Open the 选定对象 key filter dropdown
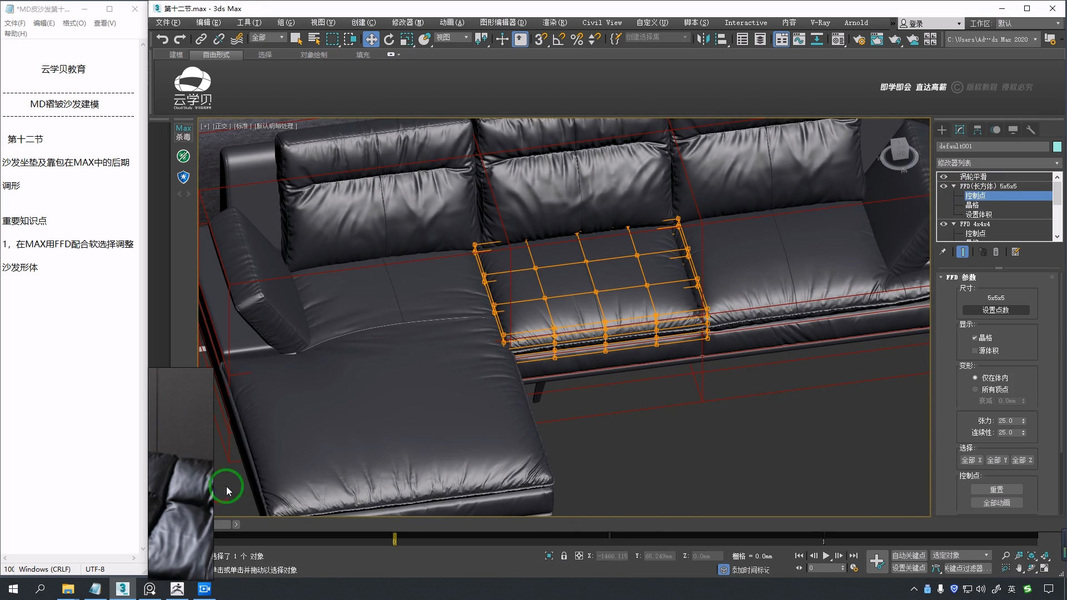The width and height of the screenshot is (1067, 600). point(960,555)
